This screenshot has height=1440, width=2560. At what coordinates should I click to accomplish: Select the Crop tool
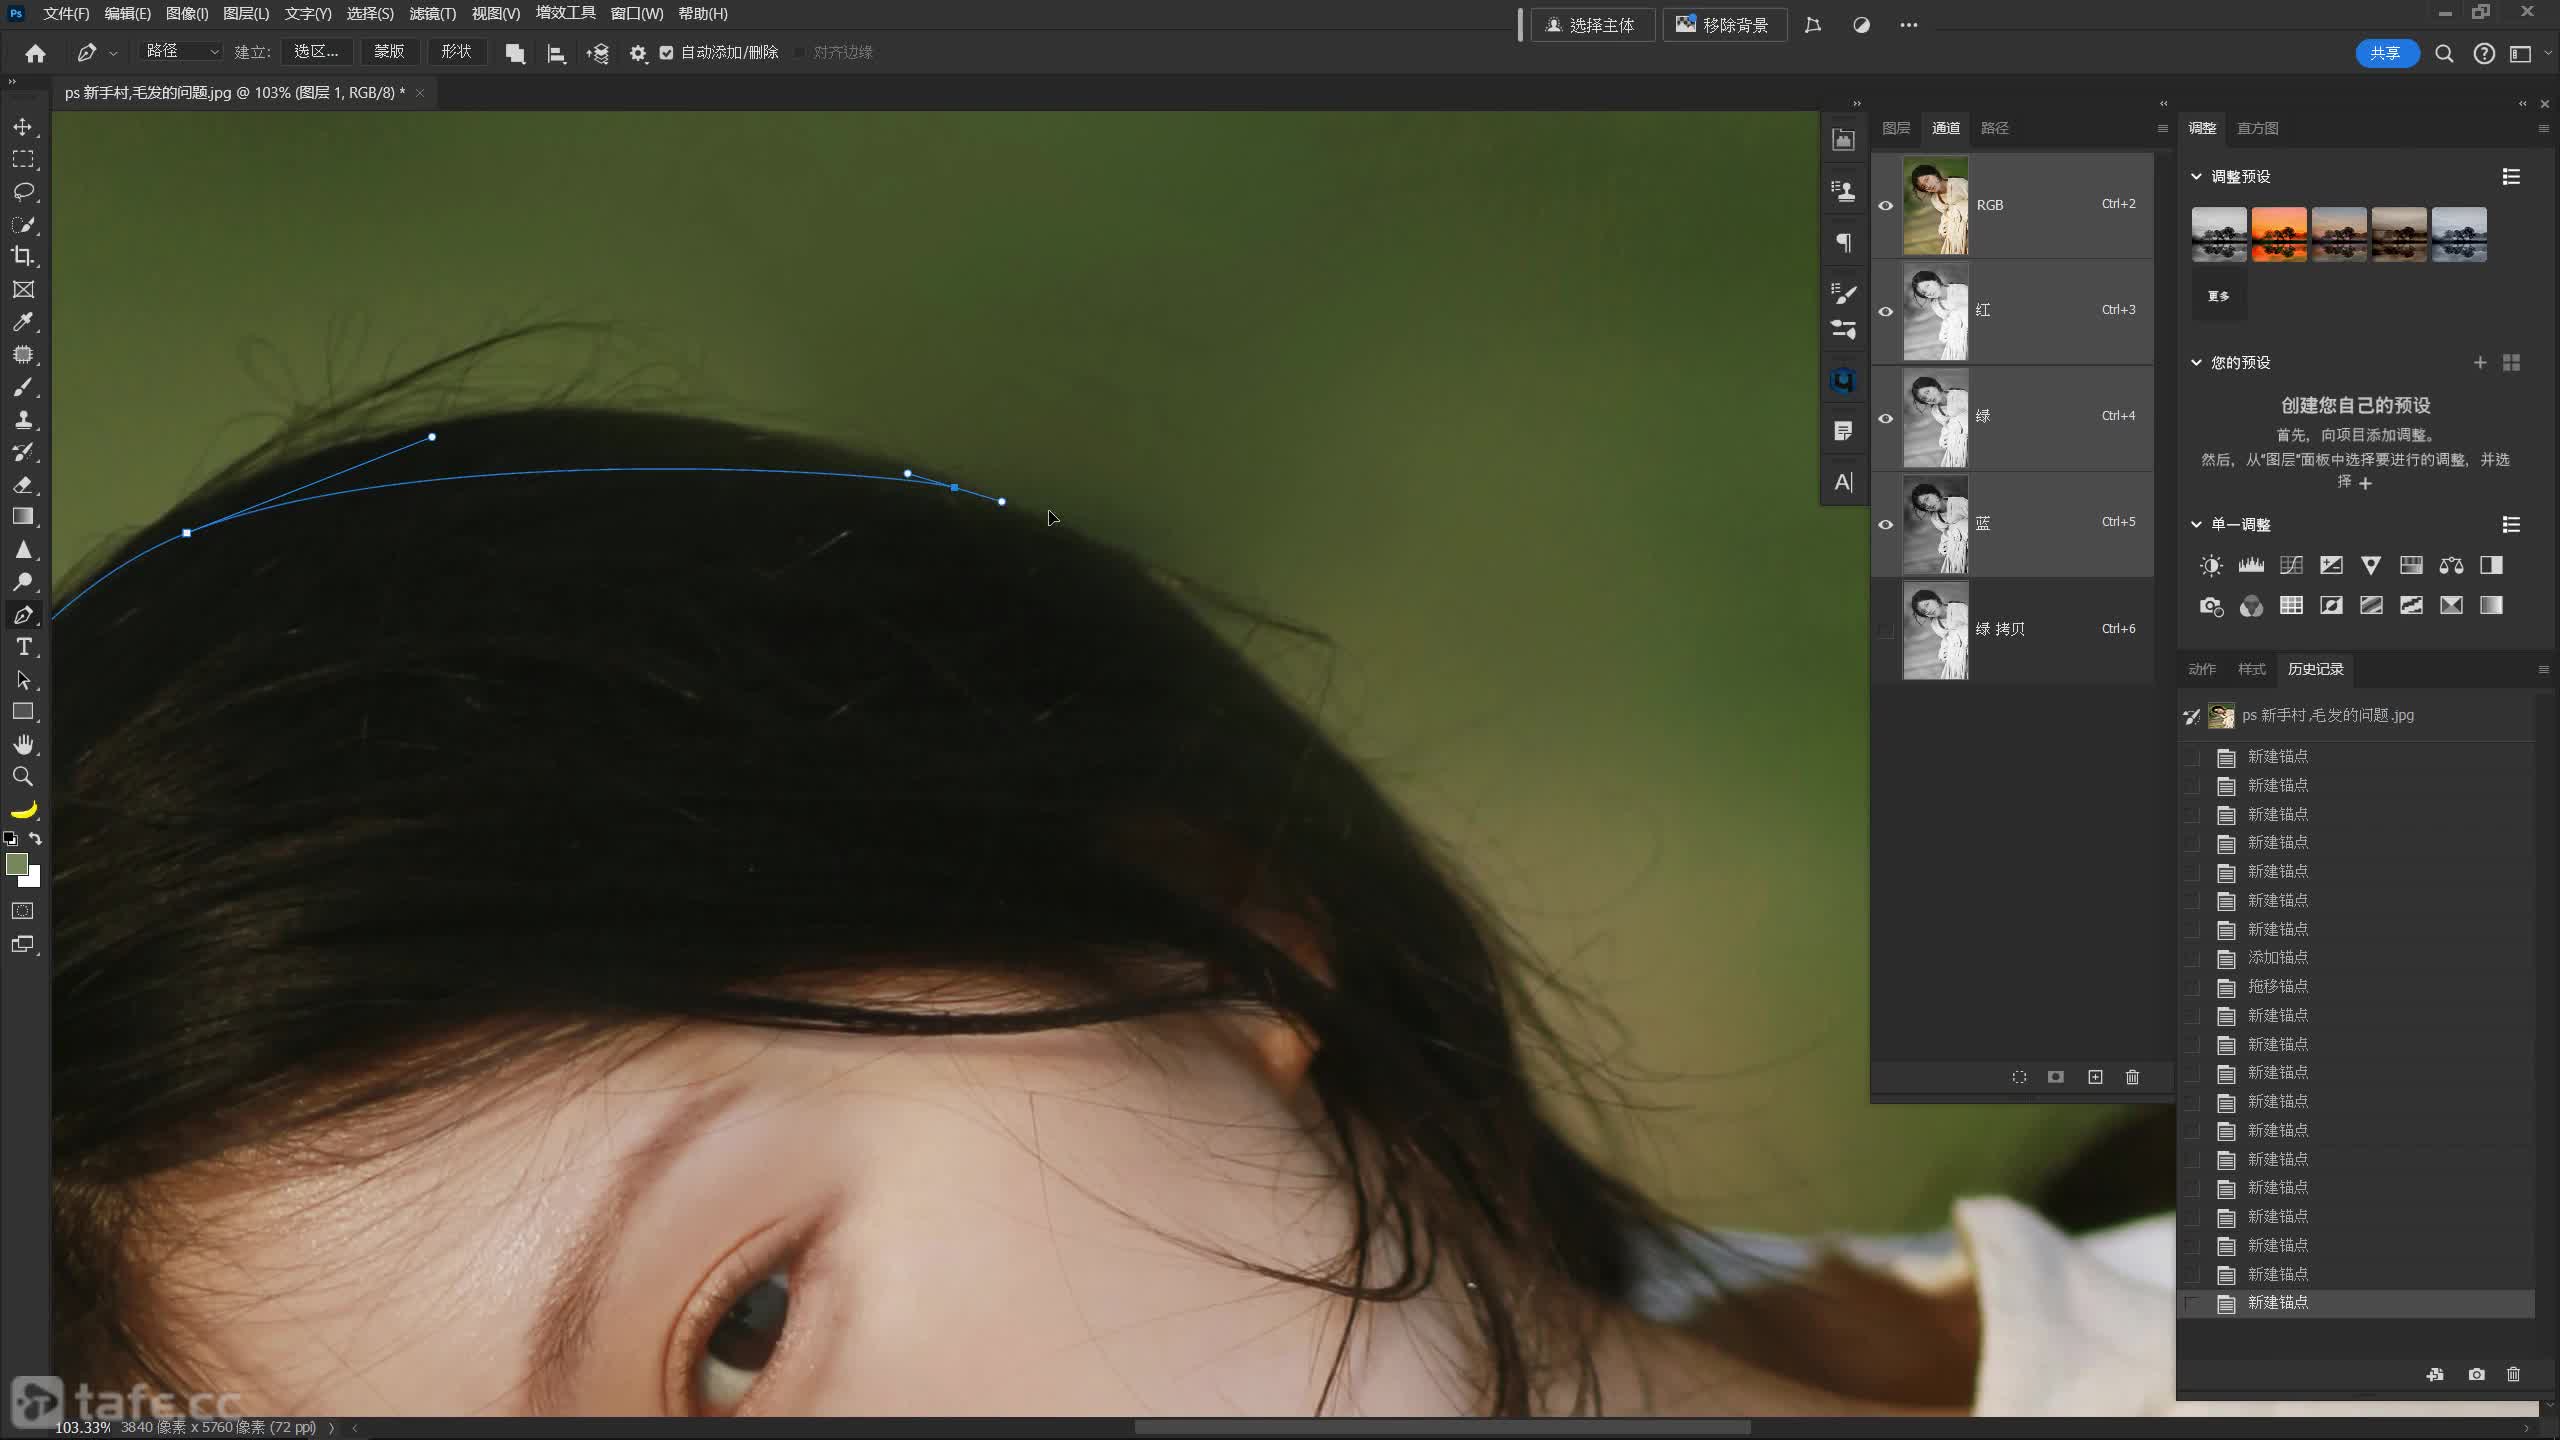coord(23,256)
